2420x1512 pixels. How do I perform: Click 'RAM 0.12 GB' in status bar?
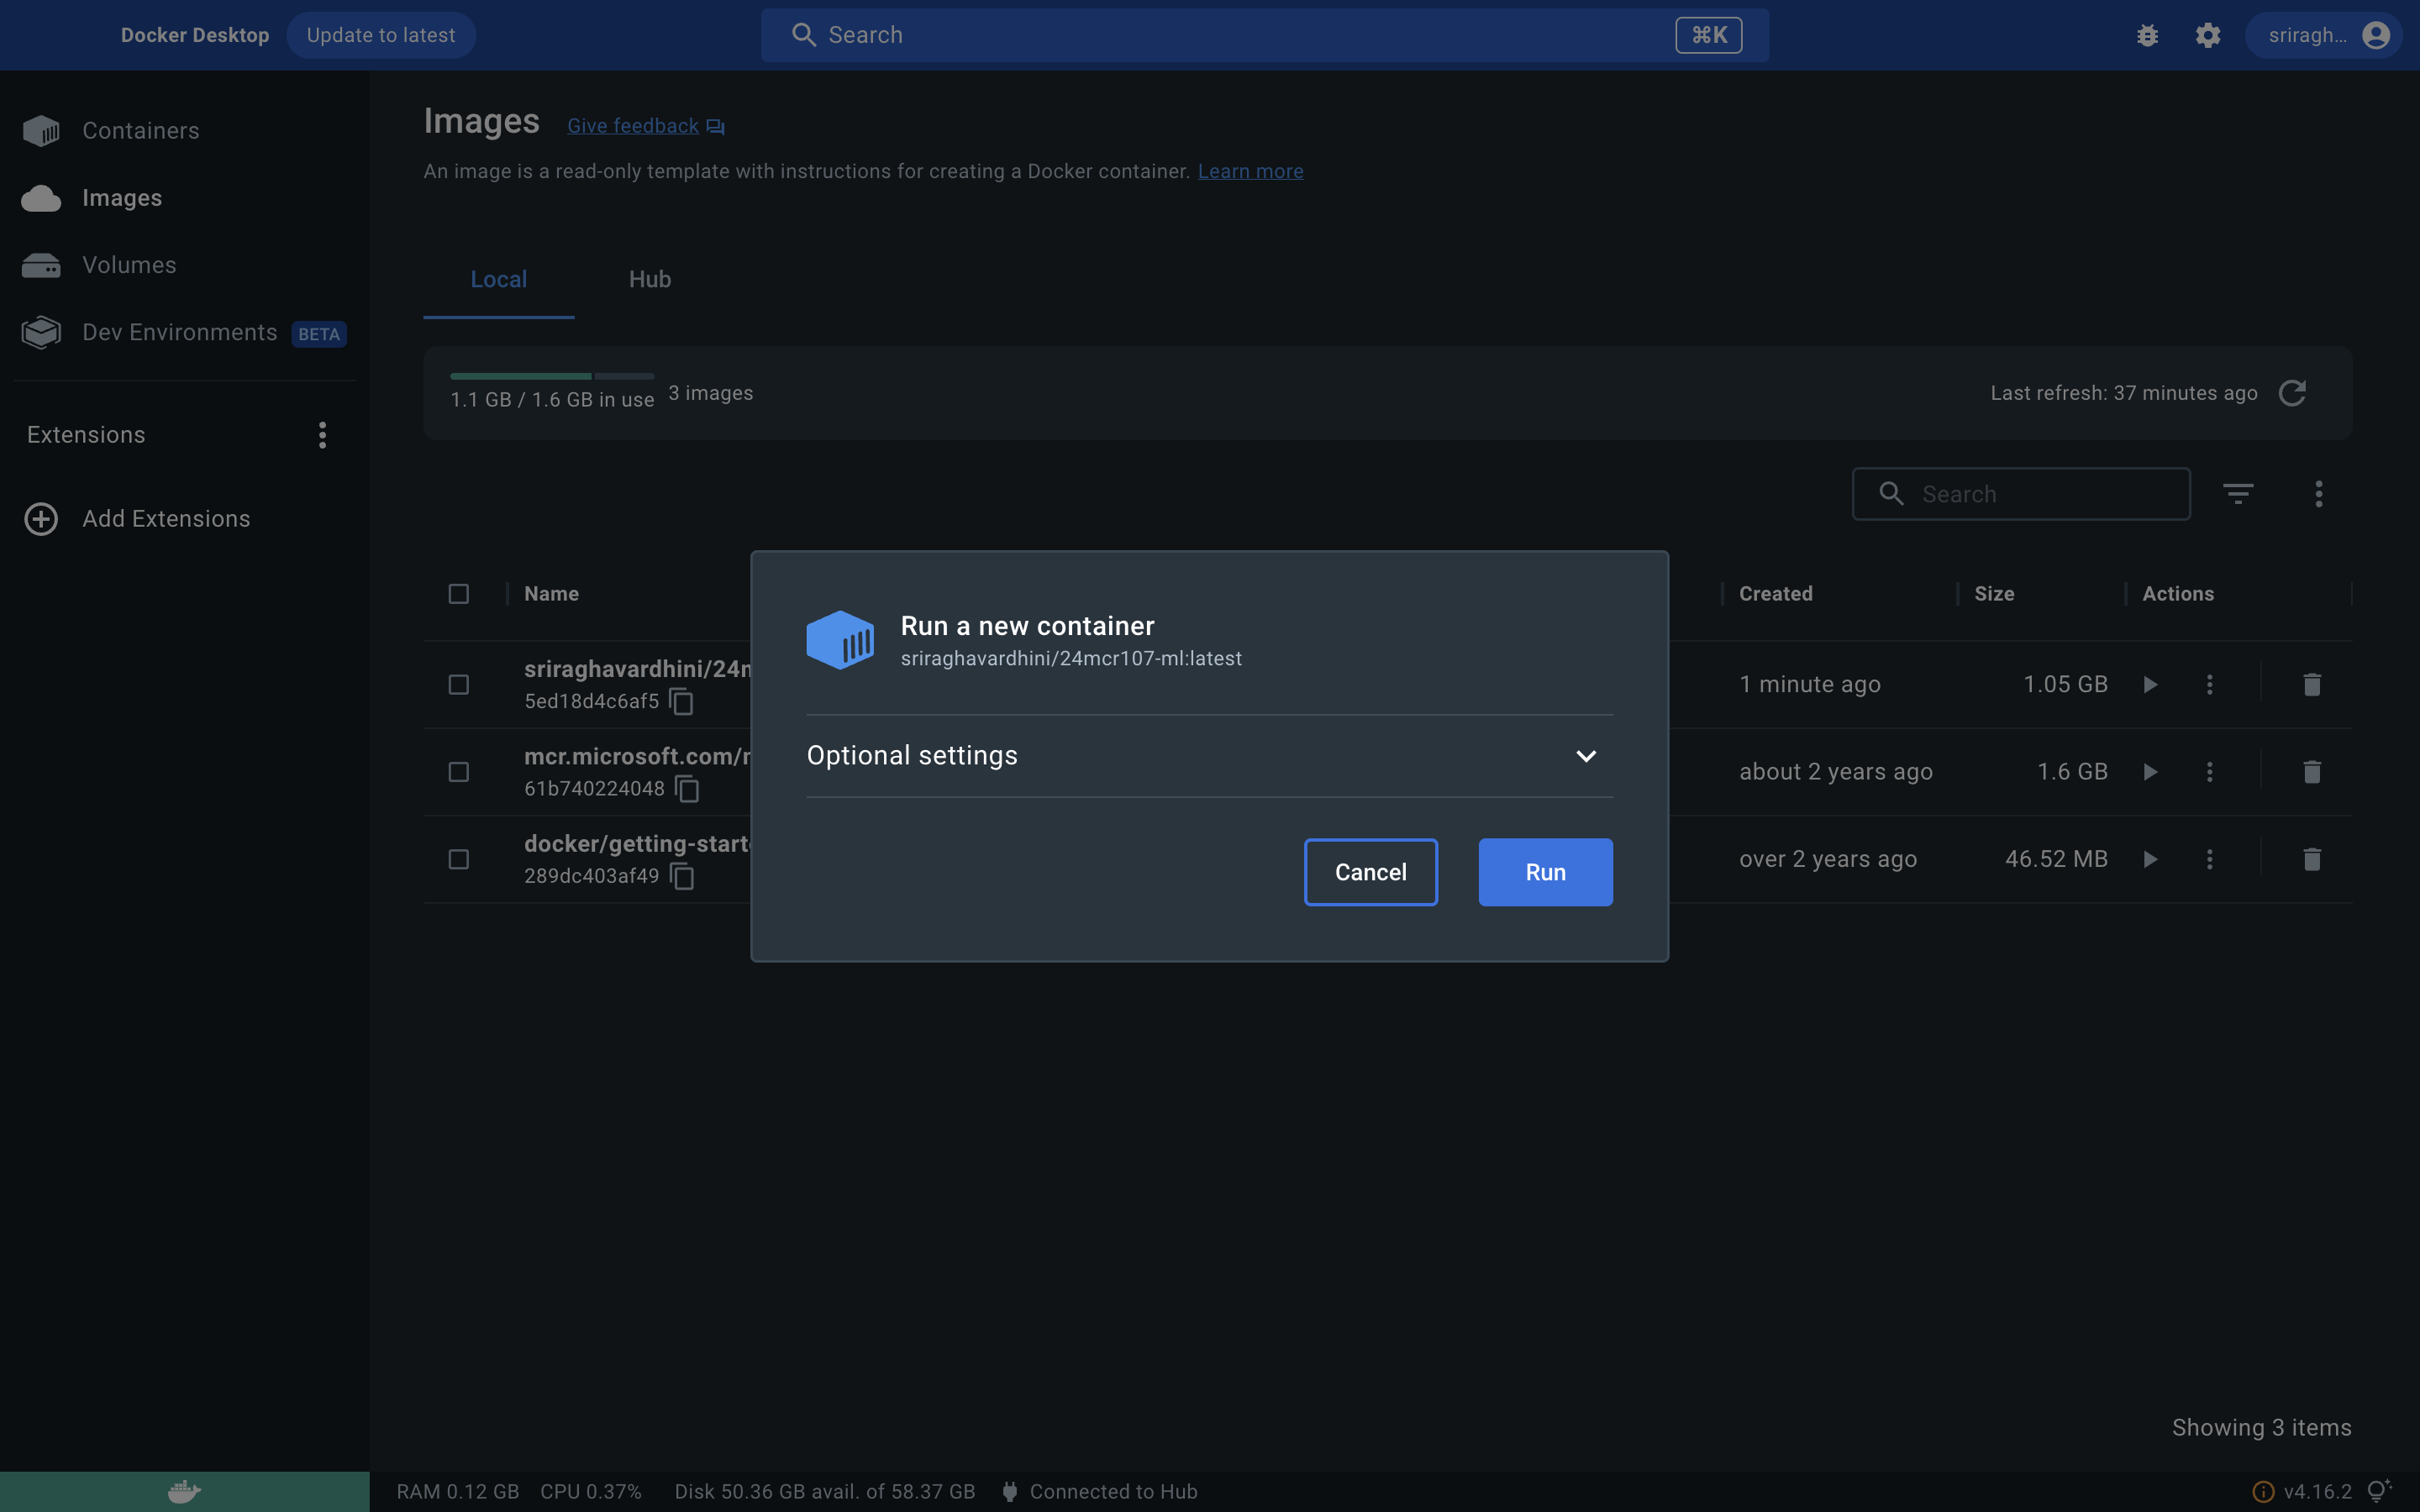(x=458, y=1492)
